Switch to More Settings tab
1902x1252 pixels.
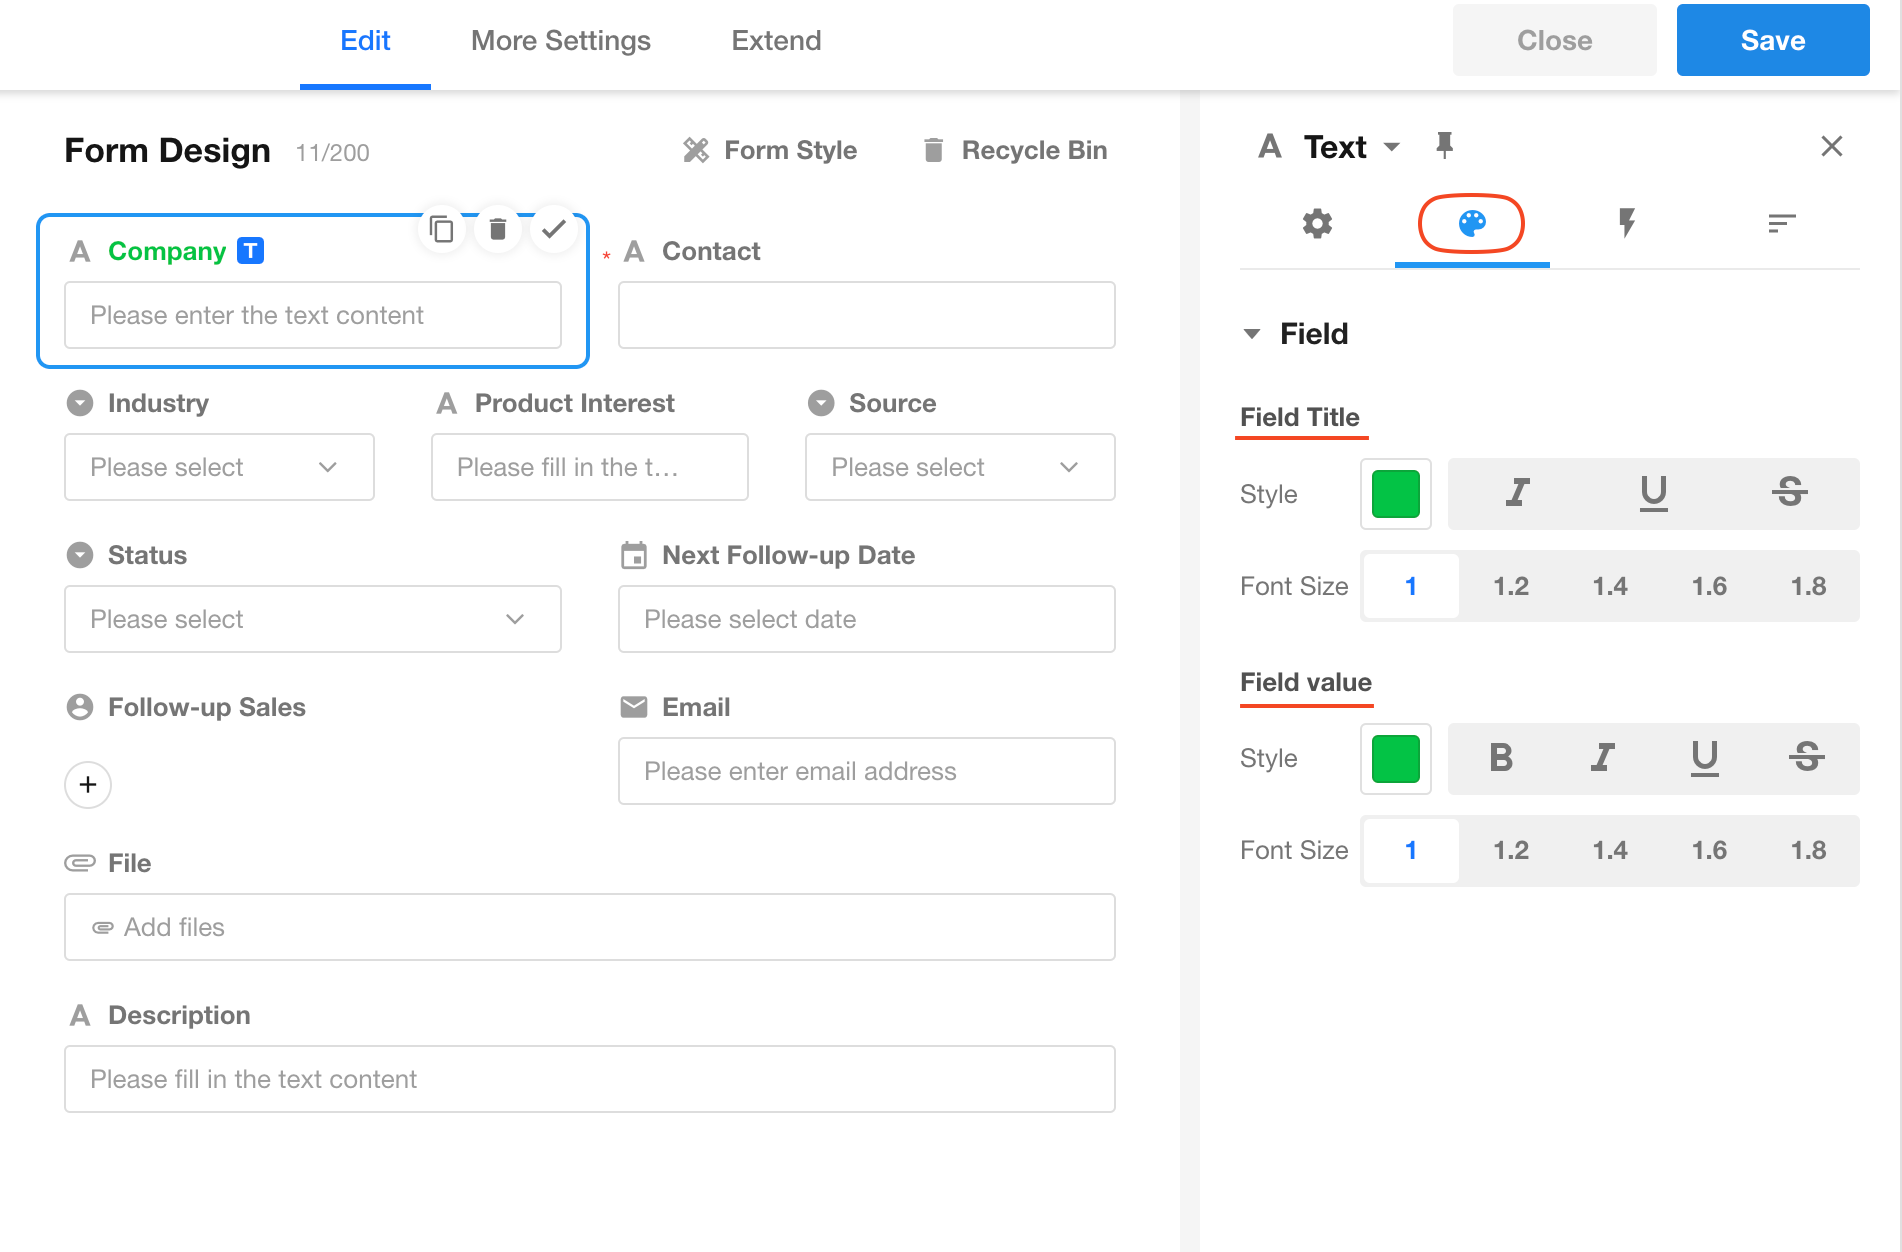point(560,41)
